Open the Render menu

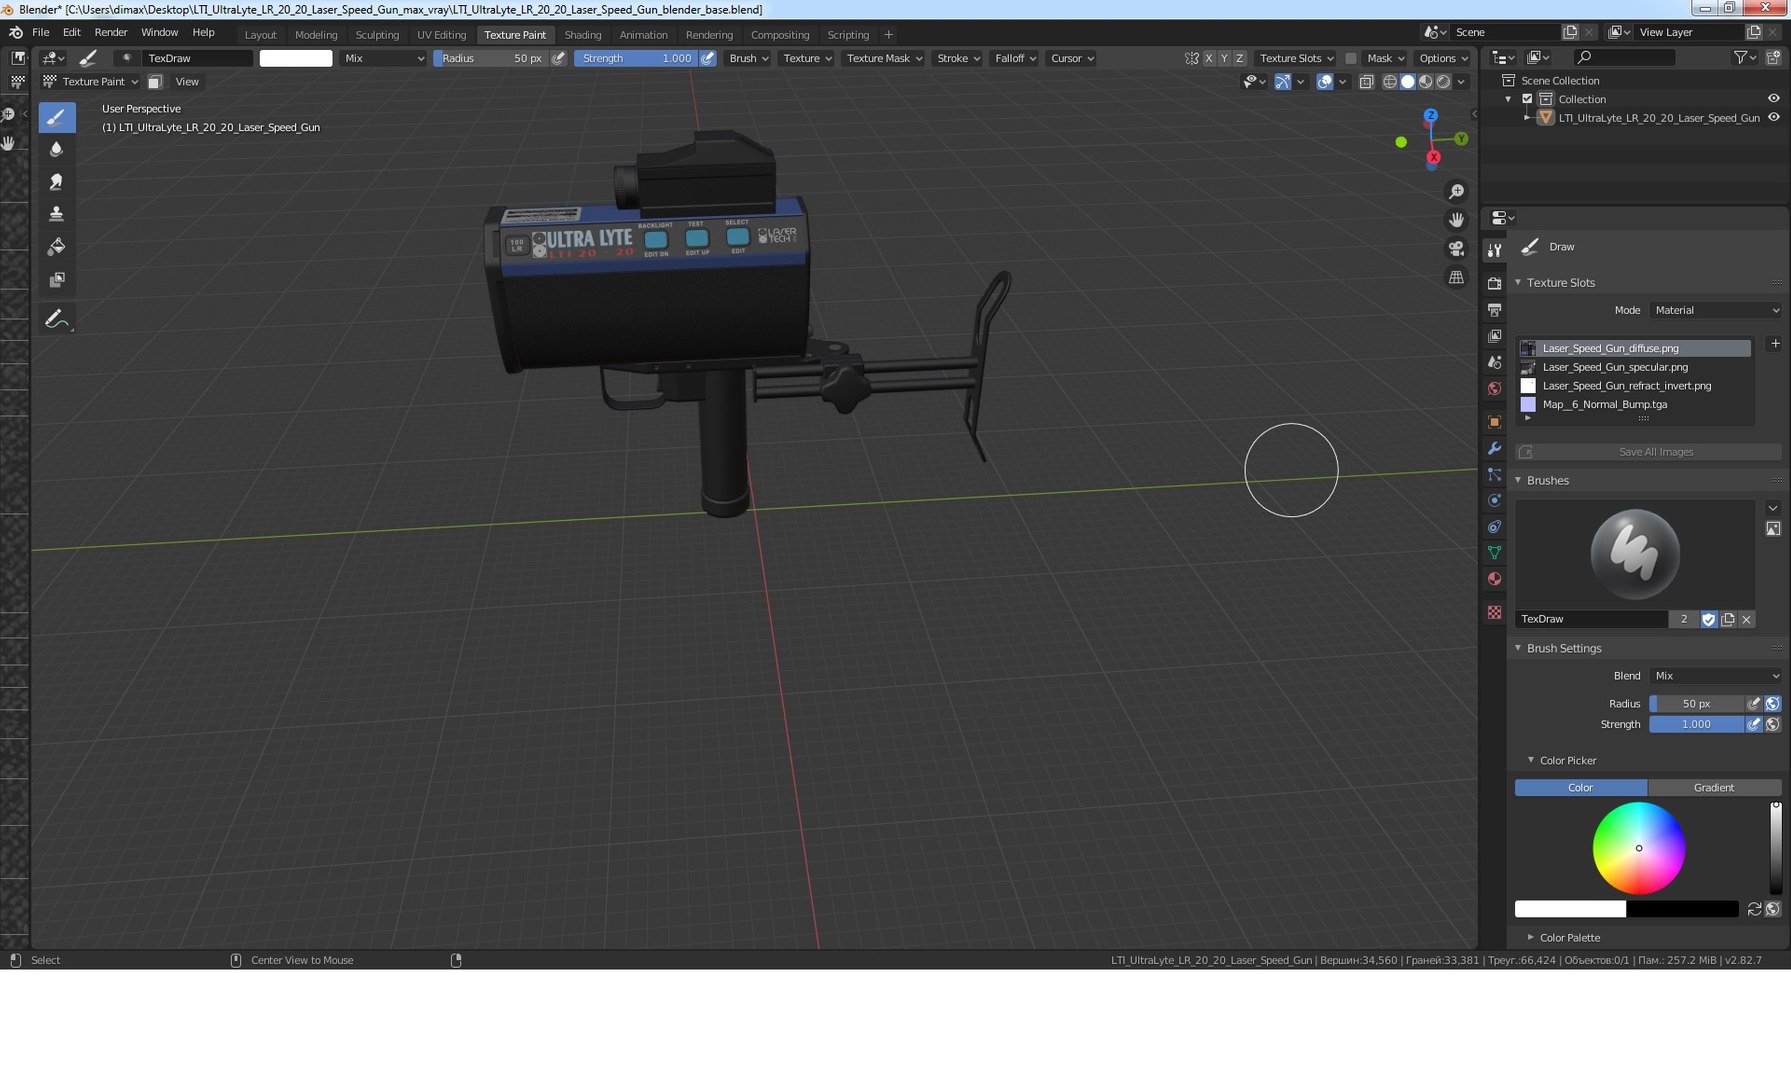click(110, 32)
